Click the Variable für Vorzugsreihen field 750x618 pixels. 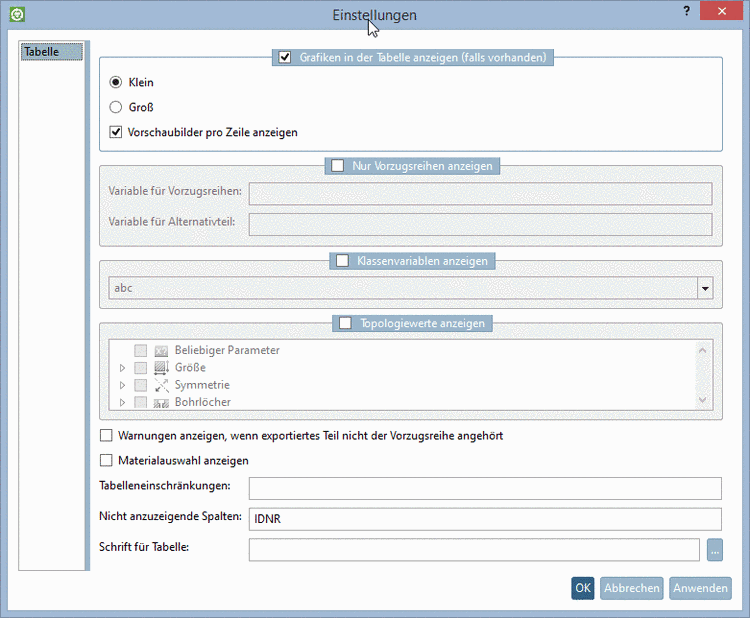point(481,194)
